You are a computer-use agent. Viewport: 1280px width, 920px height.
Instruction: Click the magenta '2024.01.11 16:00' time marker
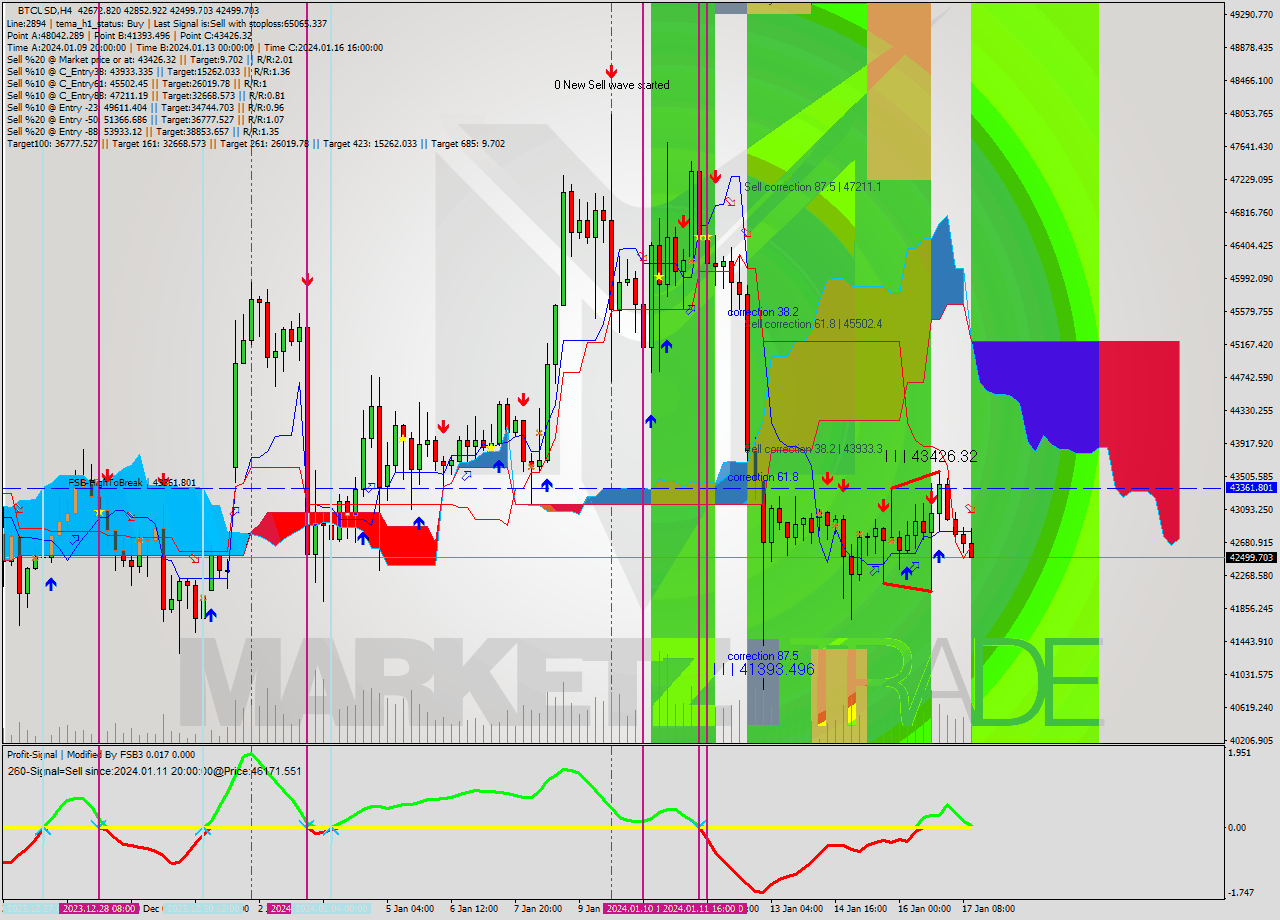click(x=704, y=908)
